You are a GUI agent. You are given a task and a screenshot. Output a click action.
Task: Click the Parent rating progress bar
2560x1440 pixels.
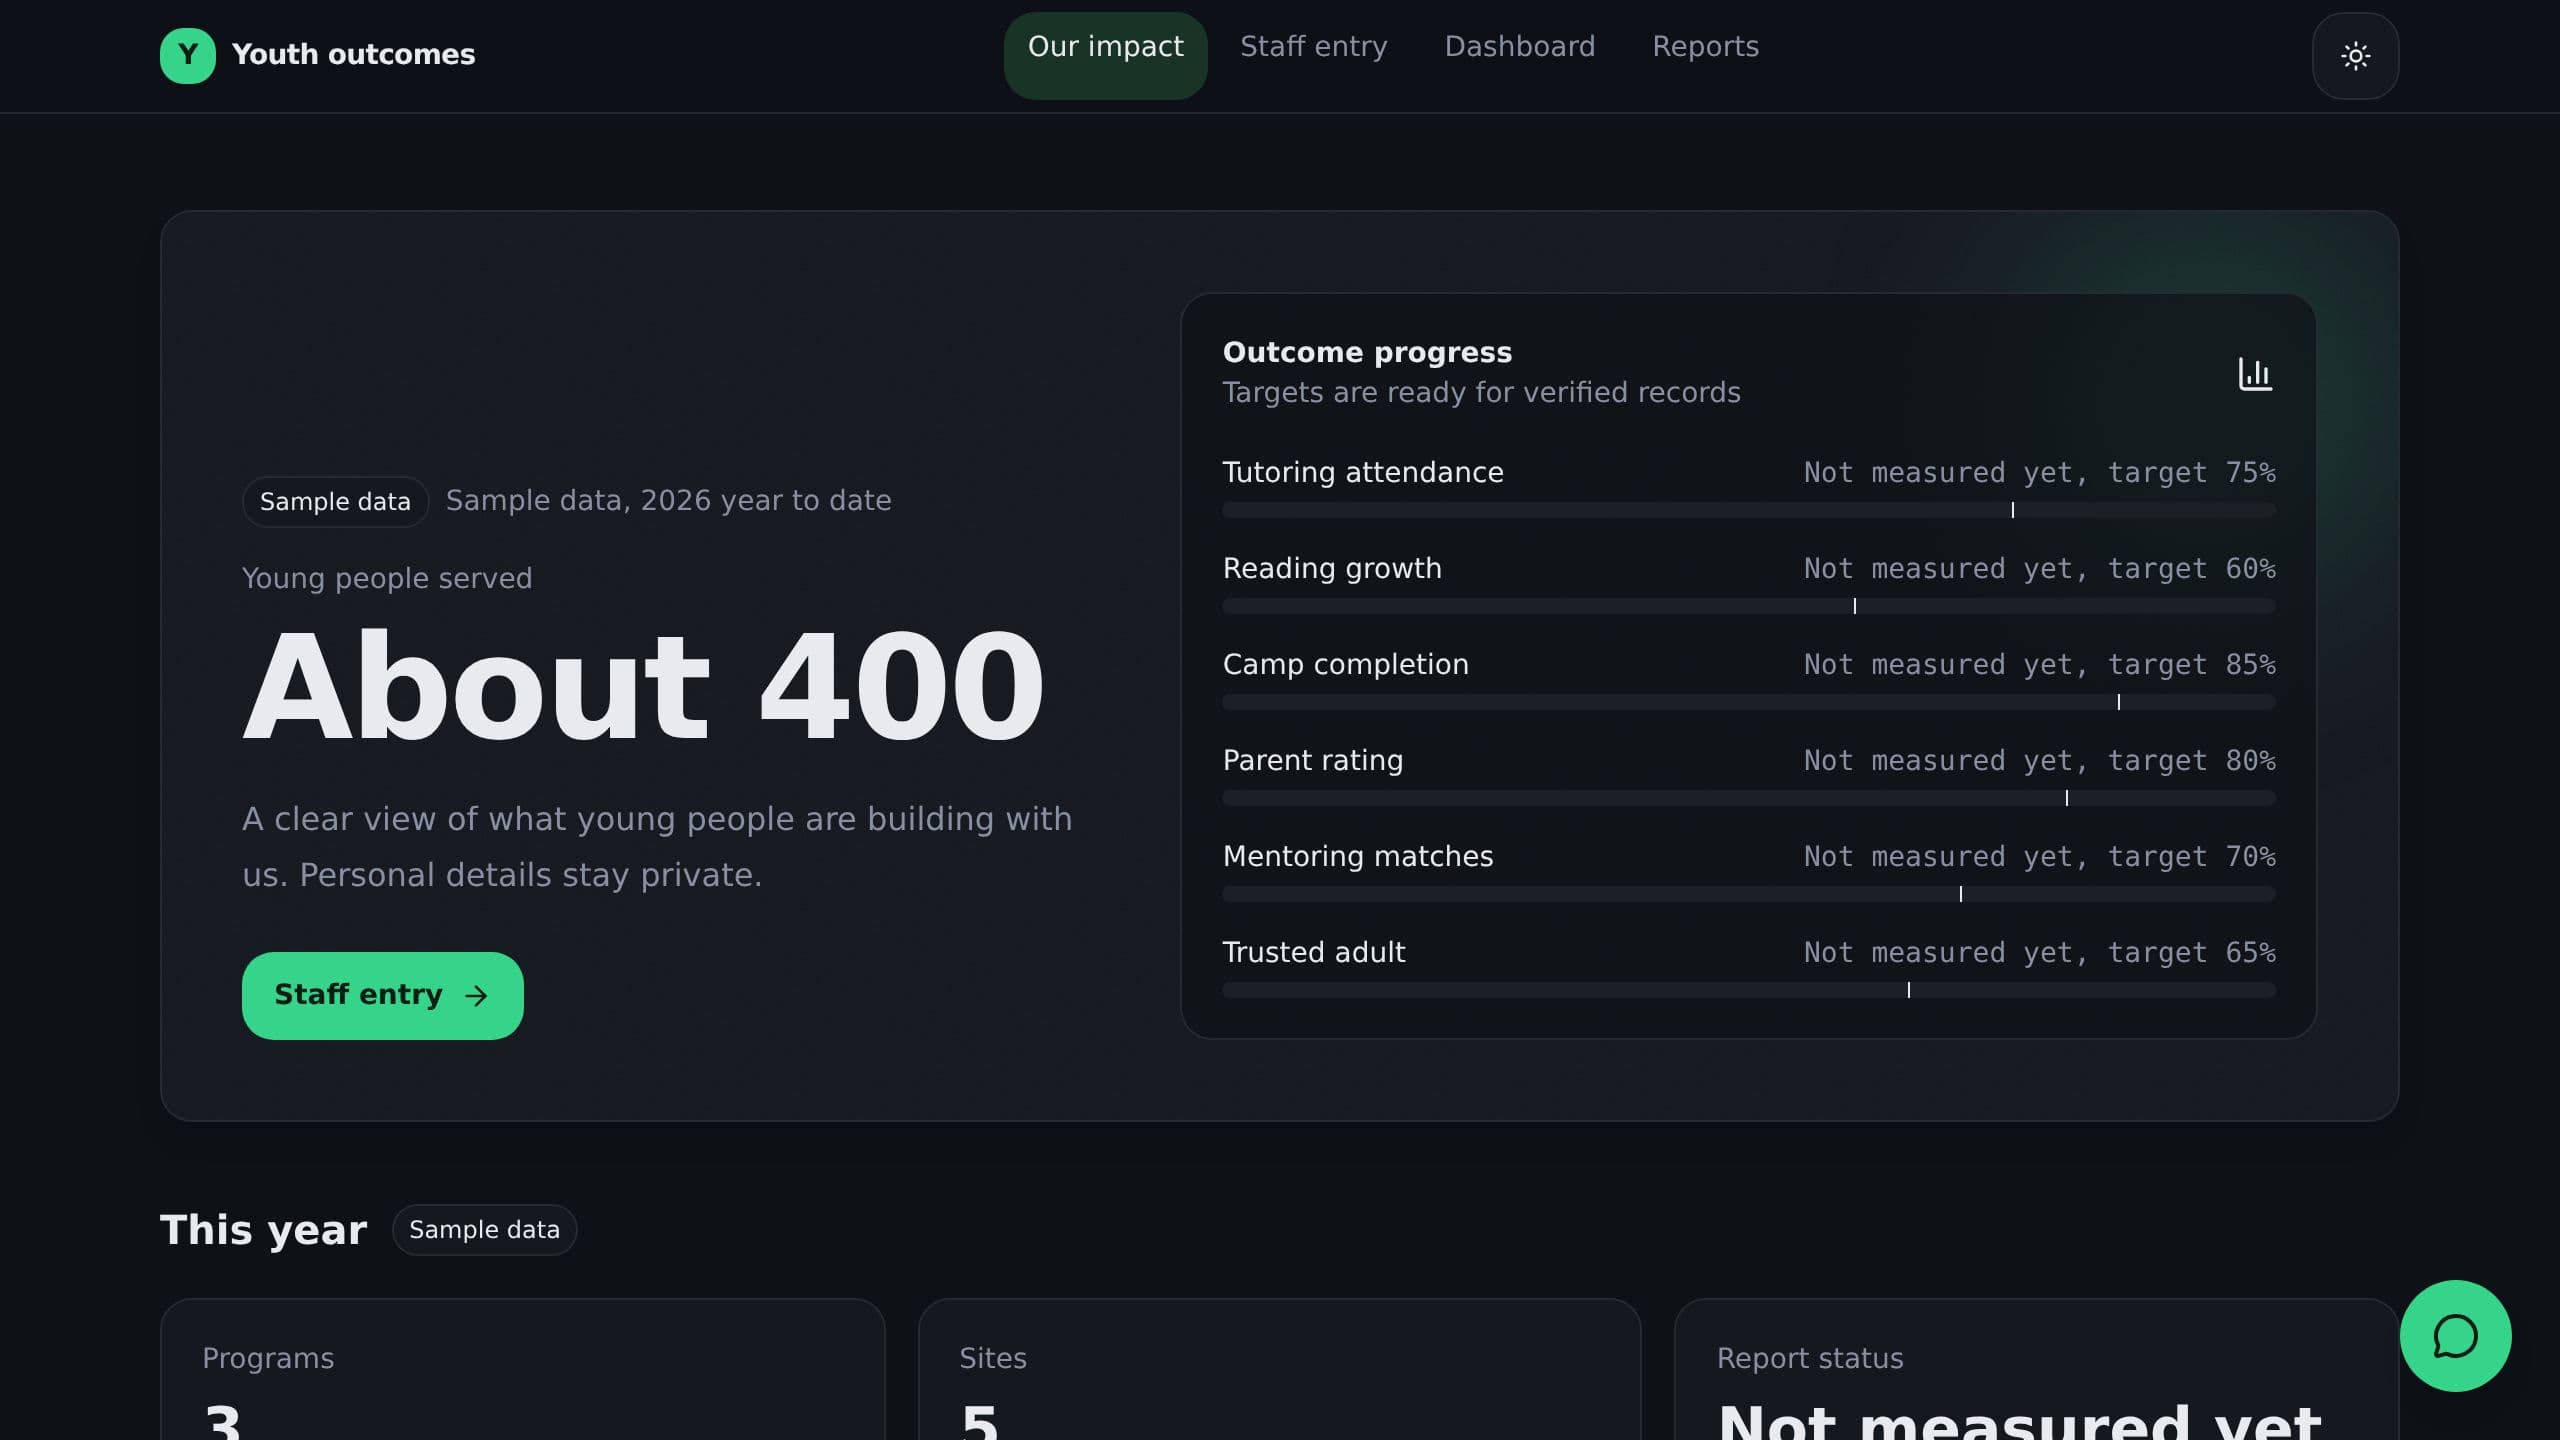1748,798
